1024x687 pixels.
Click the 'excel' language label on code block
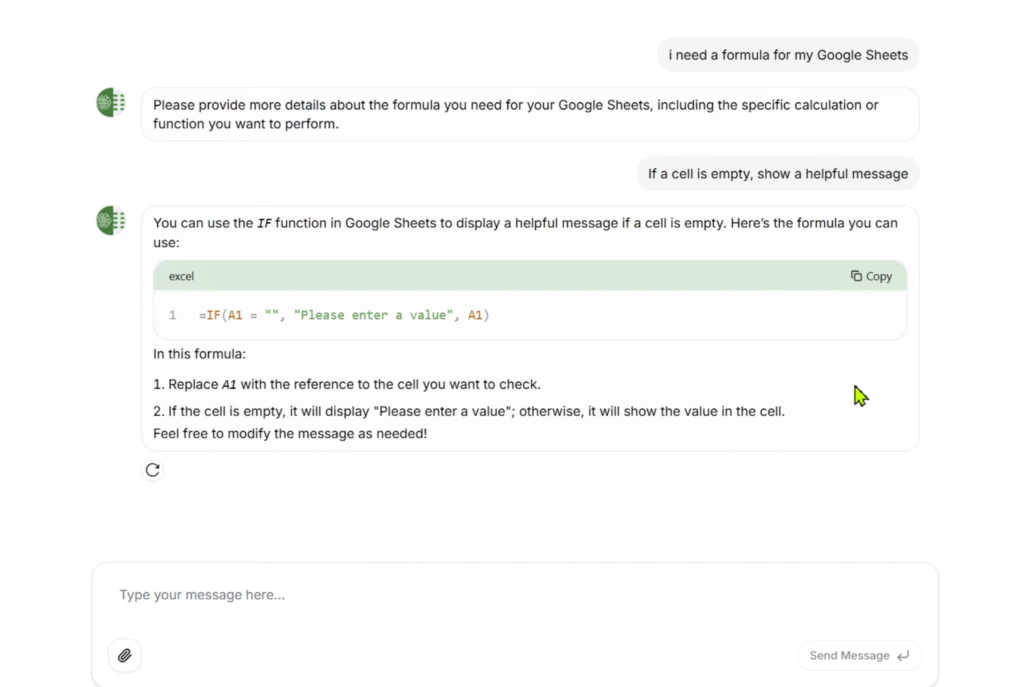click(181, 276)
